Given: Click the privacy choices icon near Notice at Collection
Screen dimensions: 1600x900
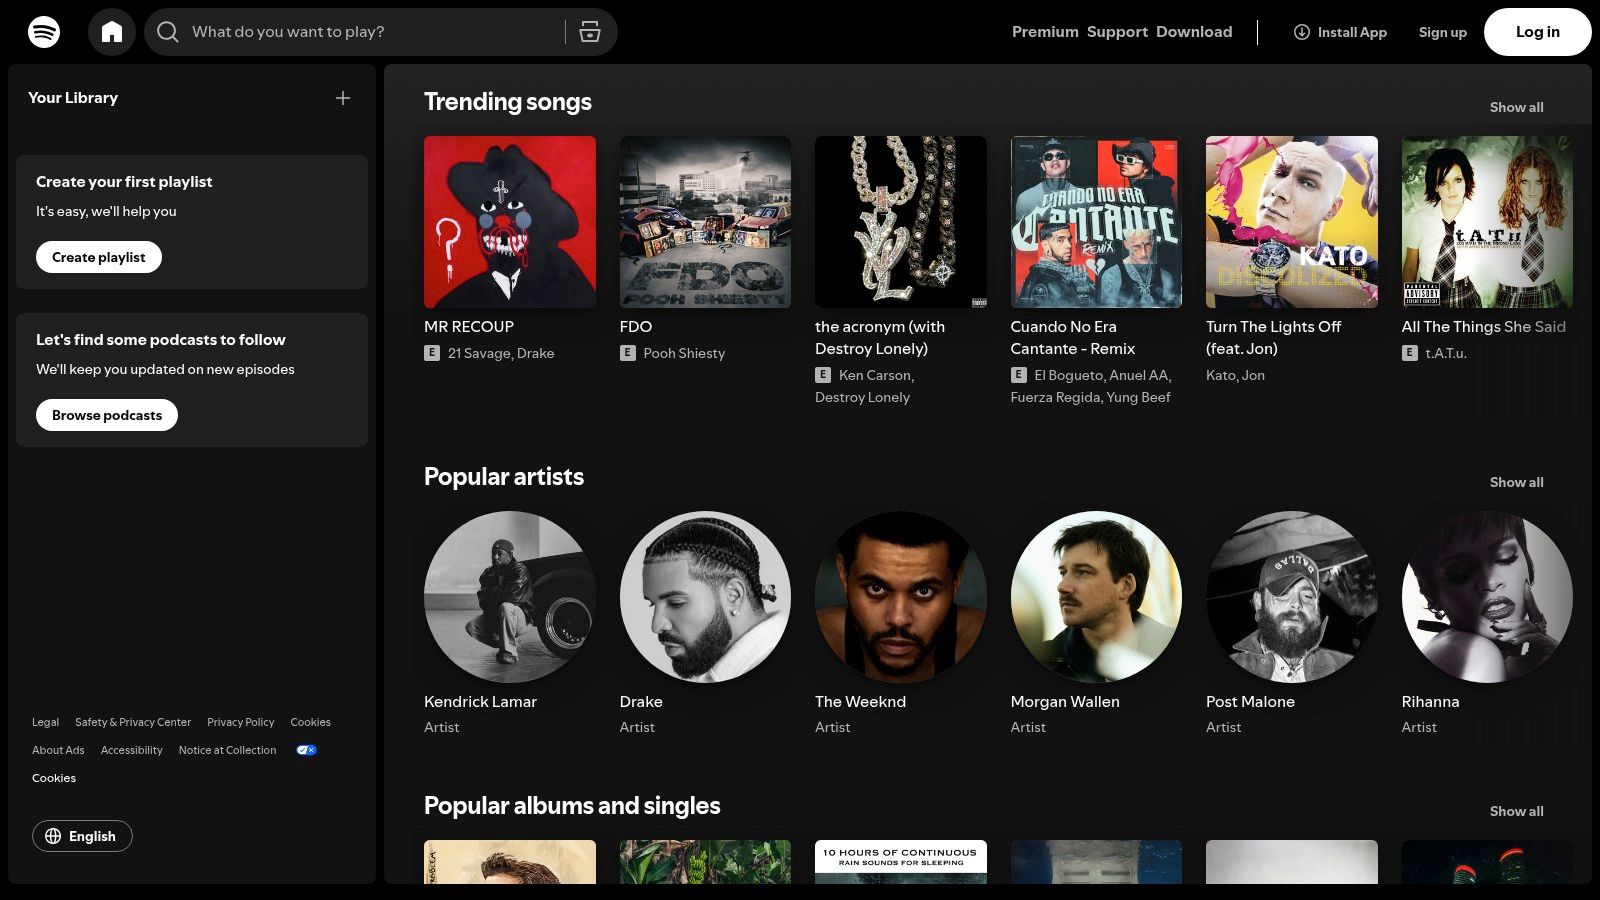Looking at the screenshot, I should pos(306,749).
